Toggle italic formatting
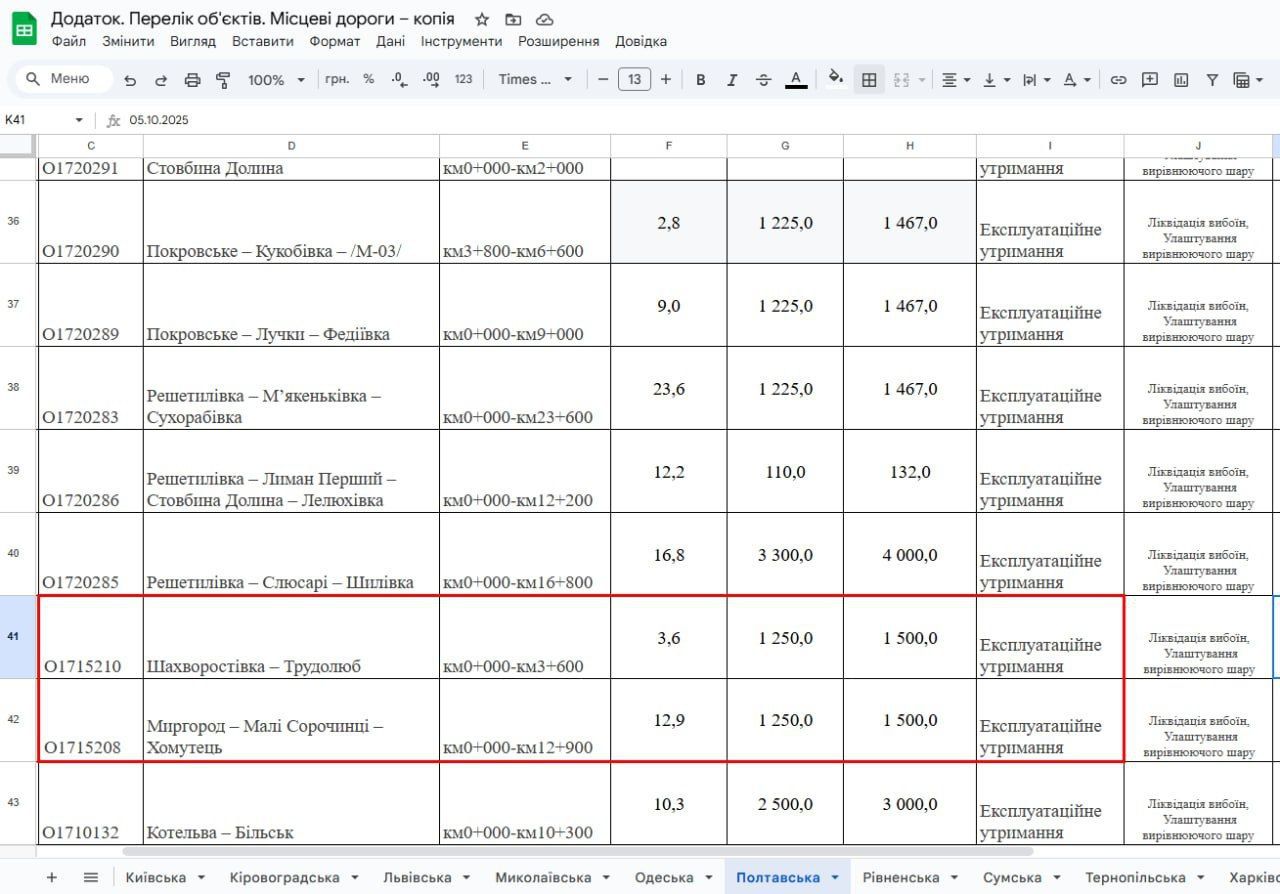 731,80
